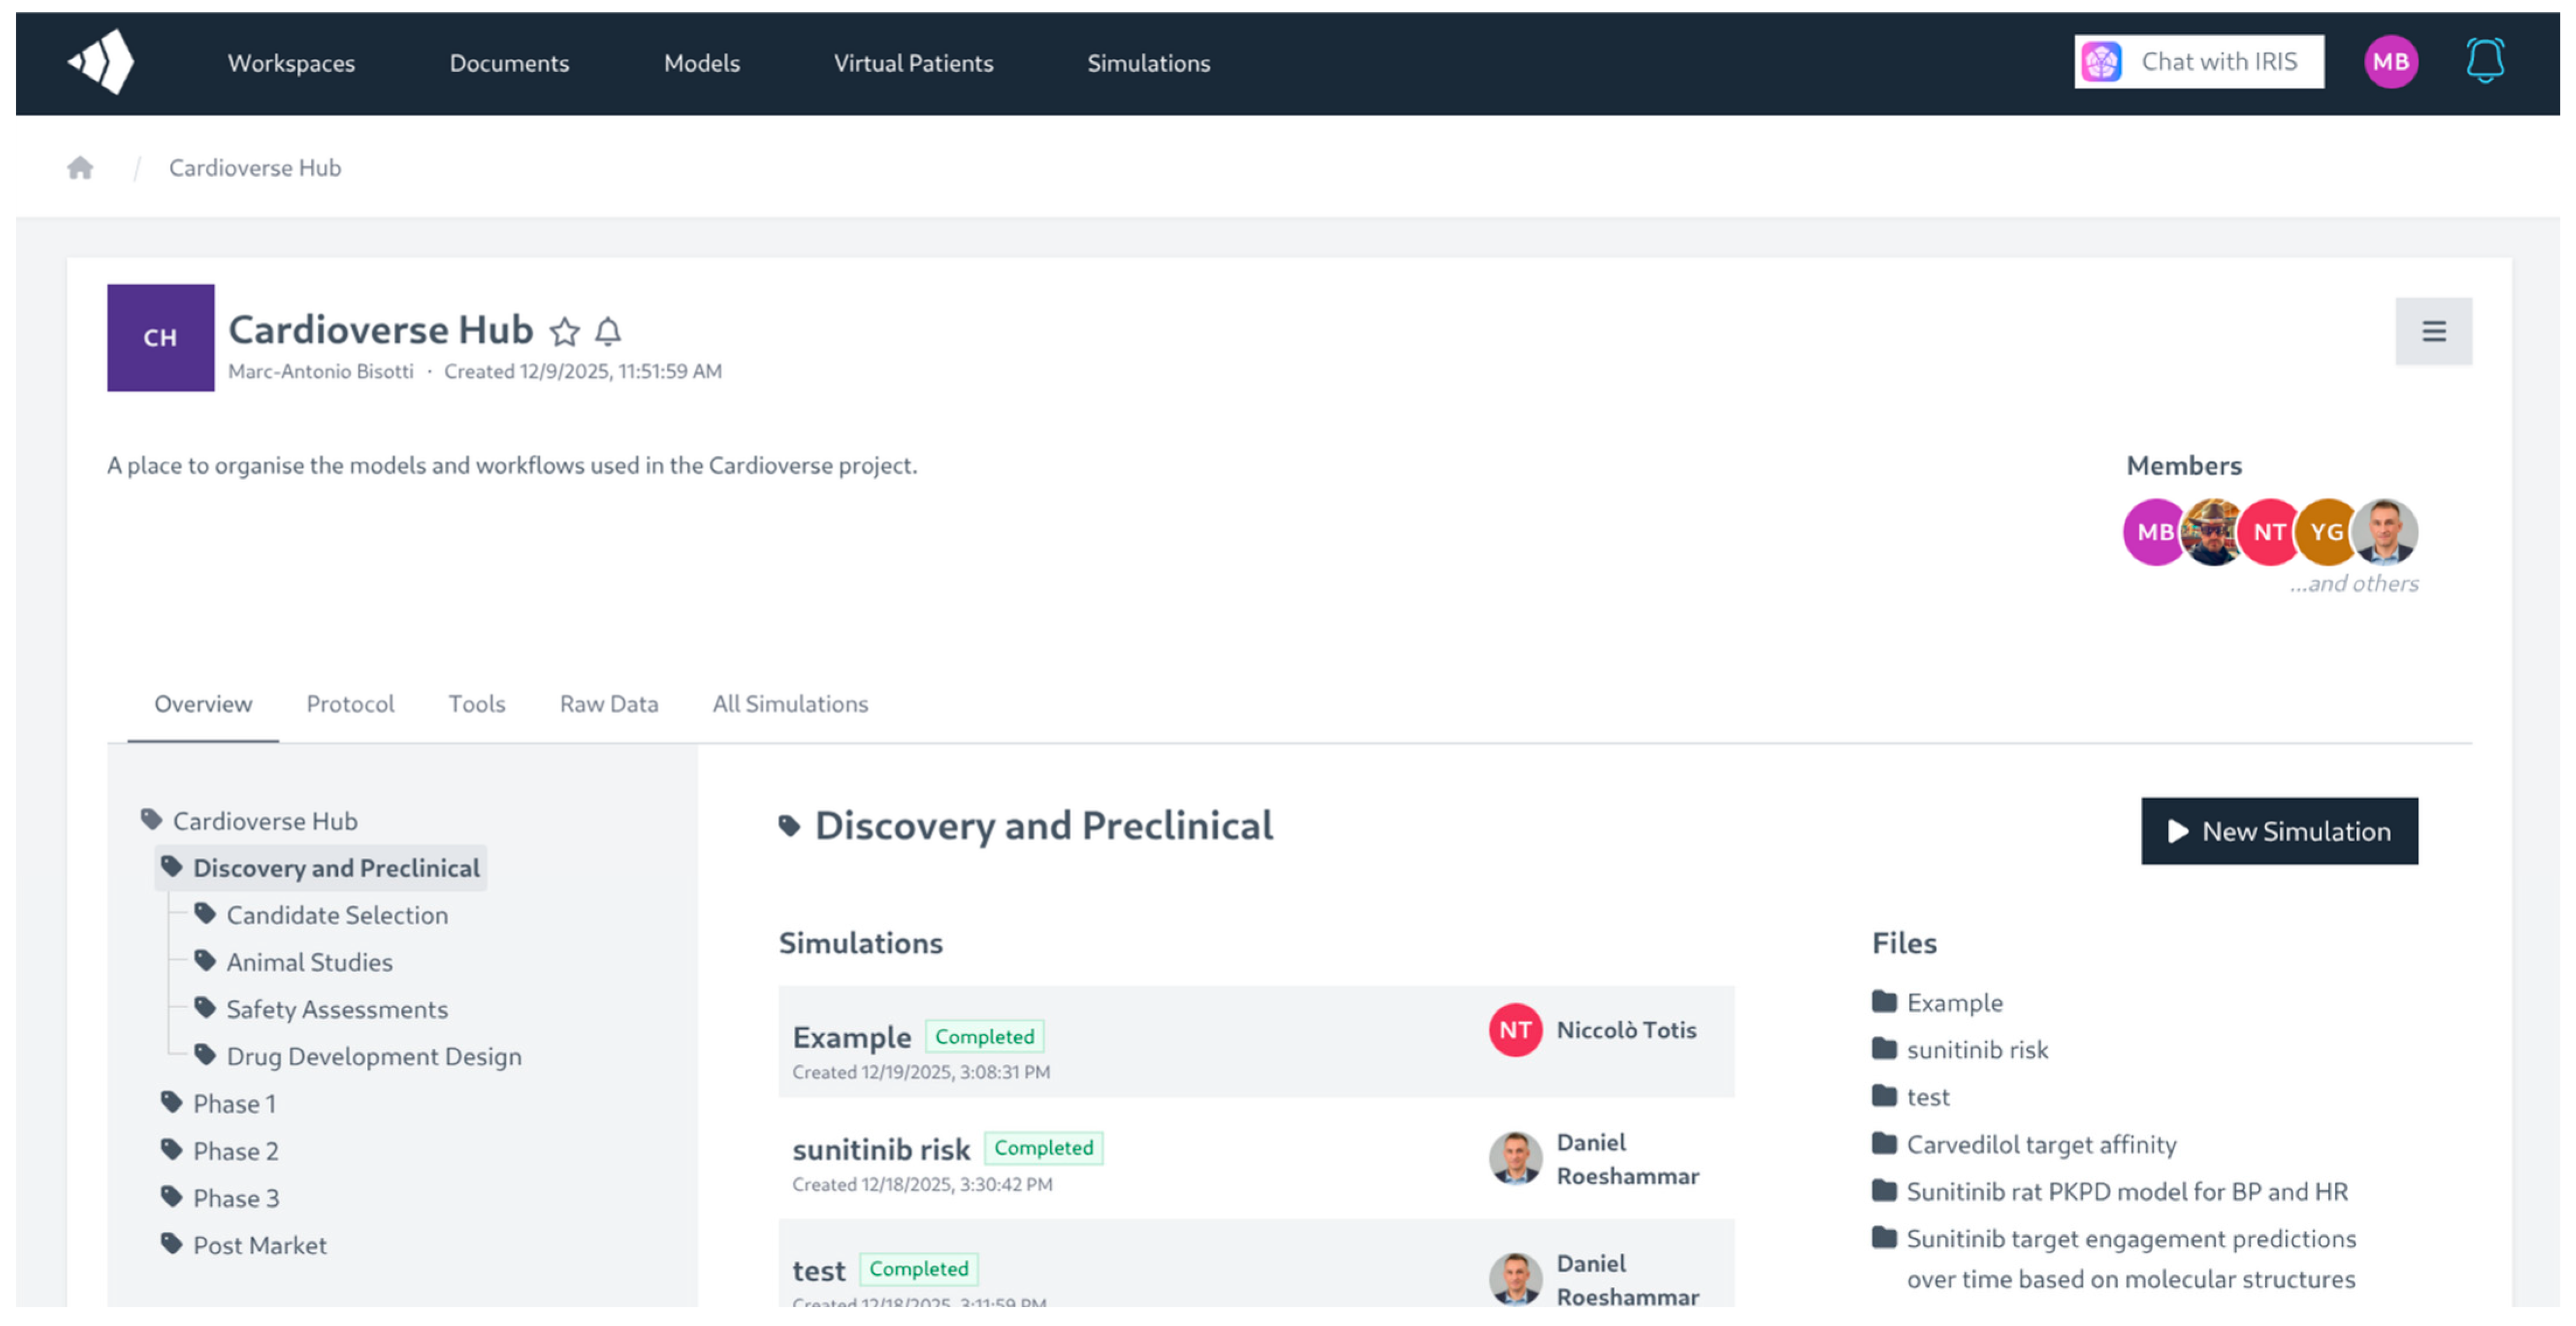Click the Cardioverse Hub breadcrumb link

pyautogui.click(x=255, y=168)
